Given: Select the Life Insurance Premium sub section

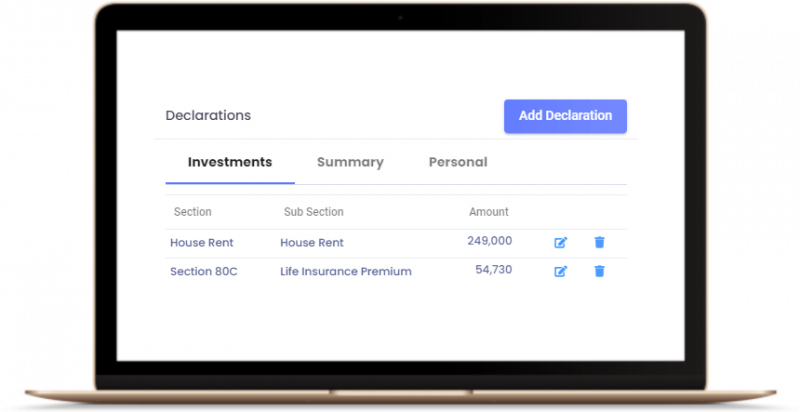Looking at the screenshot, I should [x=345, y=271].
